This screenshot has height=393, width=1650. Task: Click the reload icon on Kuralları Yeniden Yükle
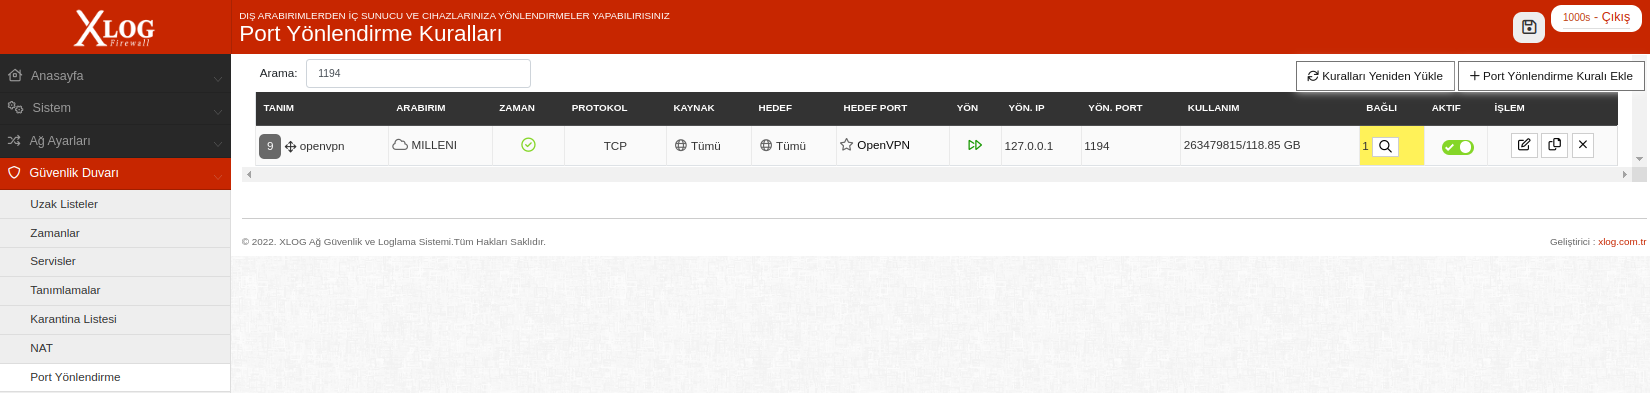coord(1313,75)
